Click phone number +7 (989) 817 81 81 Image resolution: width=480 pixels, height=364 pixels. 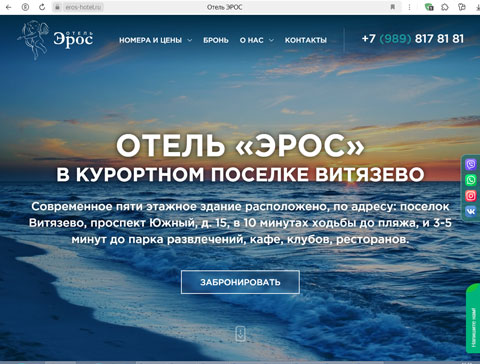[x=413, y=39]
